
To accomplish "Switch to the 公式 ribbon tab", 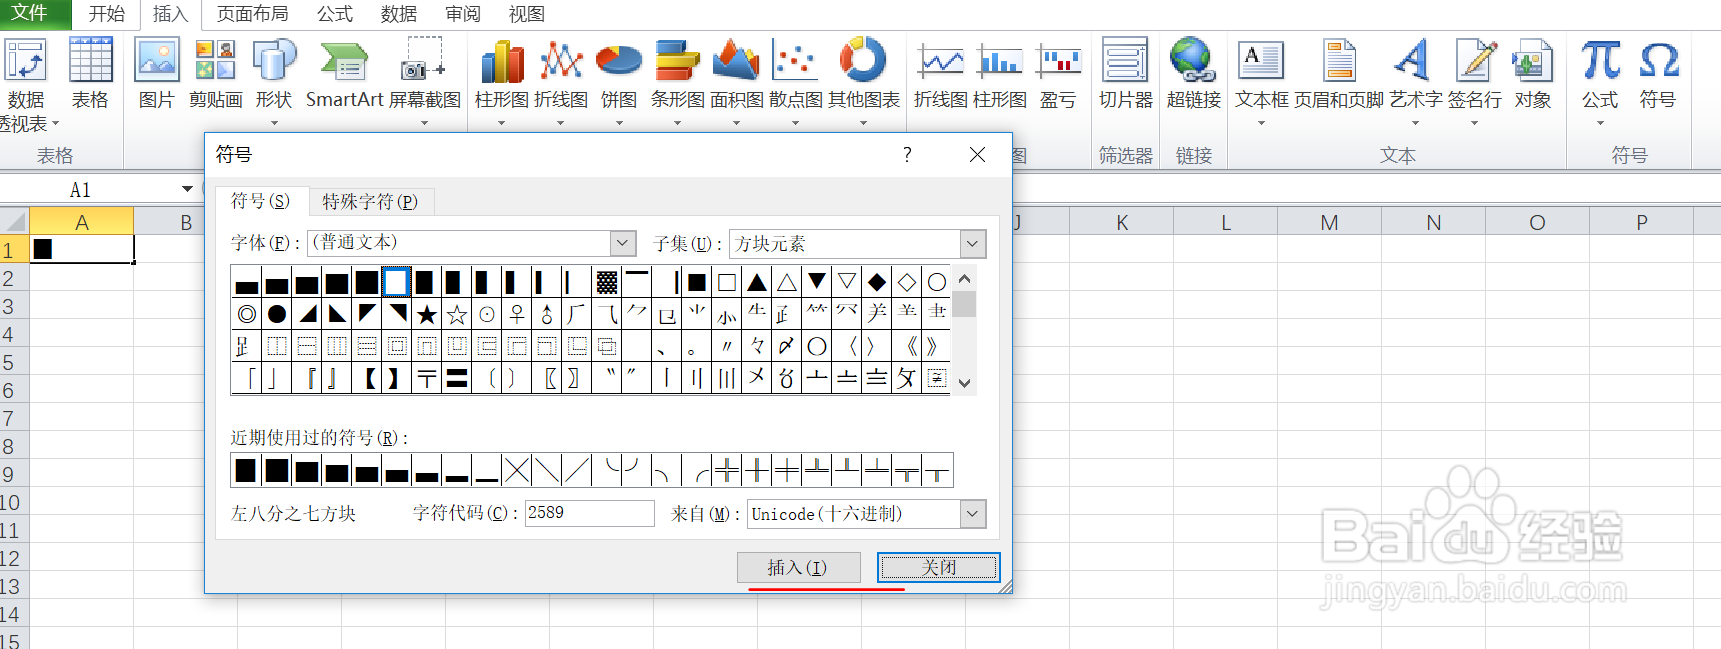I will [335, 14].
